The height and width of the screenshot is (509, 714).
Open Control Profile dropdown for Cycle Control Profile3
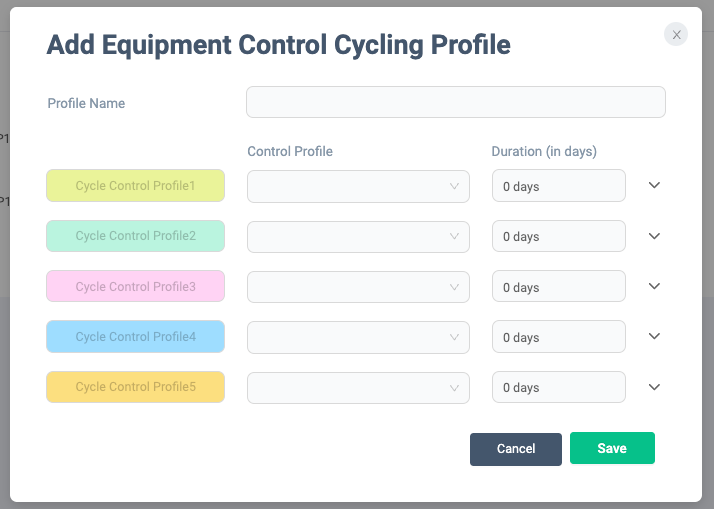pyautogui.click(x=358, y=287)
